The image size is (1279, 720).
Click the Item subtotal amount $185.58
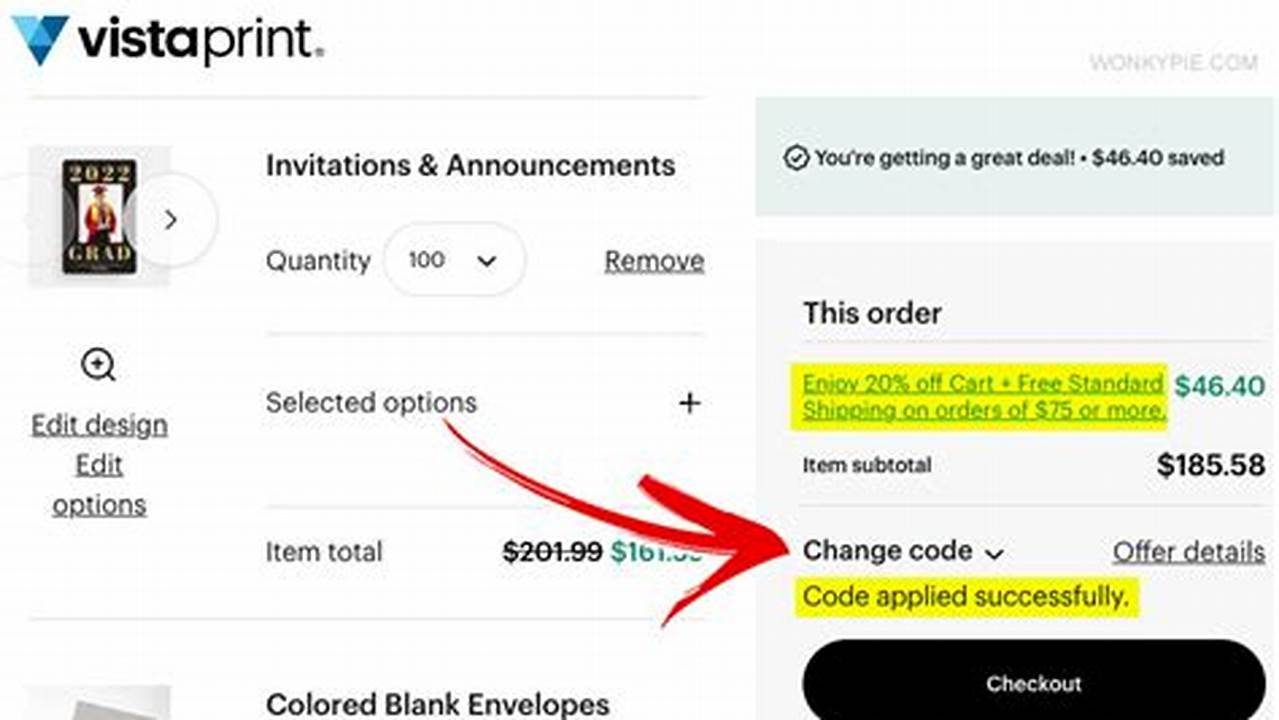[x=1210, y=464]
